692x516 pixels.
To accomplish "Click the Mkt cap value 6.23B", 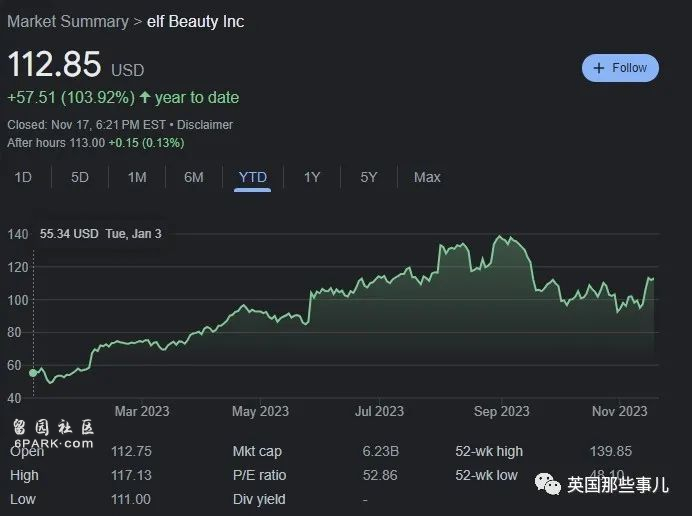I will tap(381, 451).
